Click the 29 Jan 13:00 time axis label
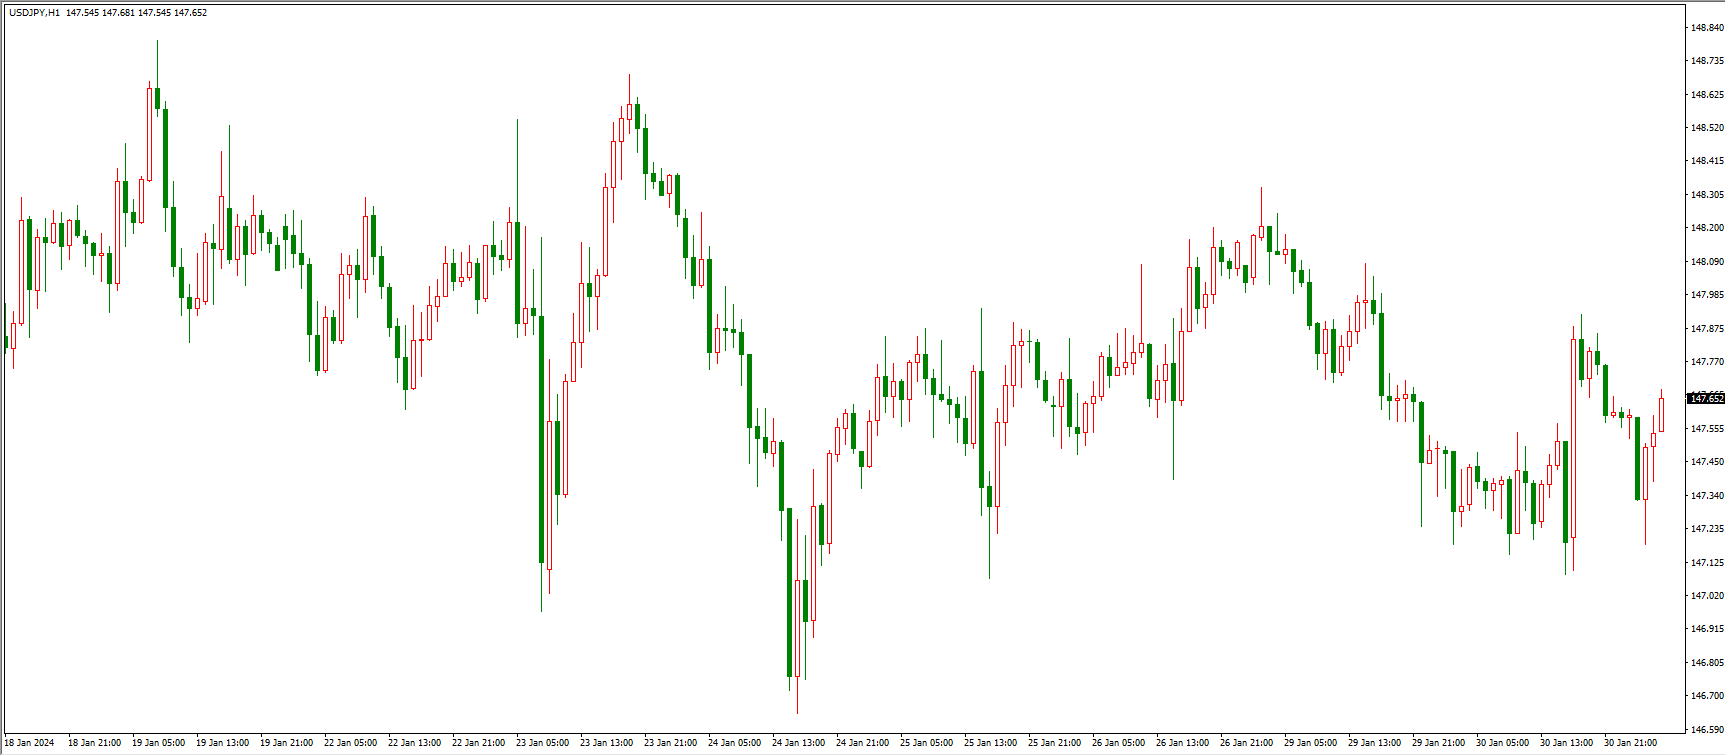This screenshot has height=756, width=1725. (x=1374, y=743)
